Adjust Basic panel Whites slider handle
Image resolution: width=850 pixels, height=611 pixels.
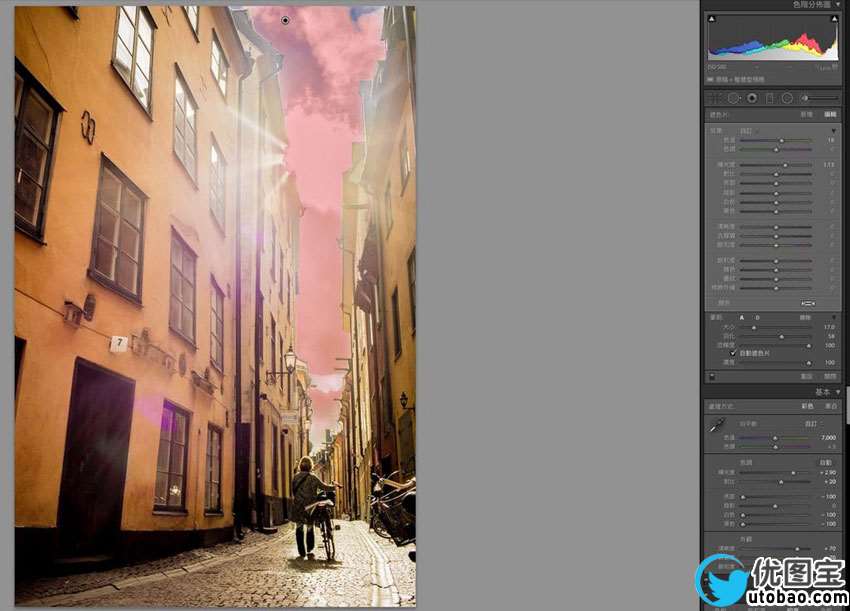[743, 515]
